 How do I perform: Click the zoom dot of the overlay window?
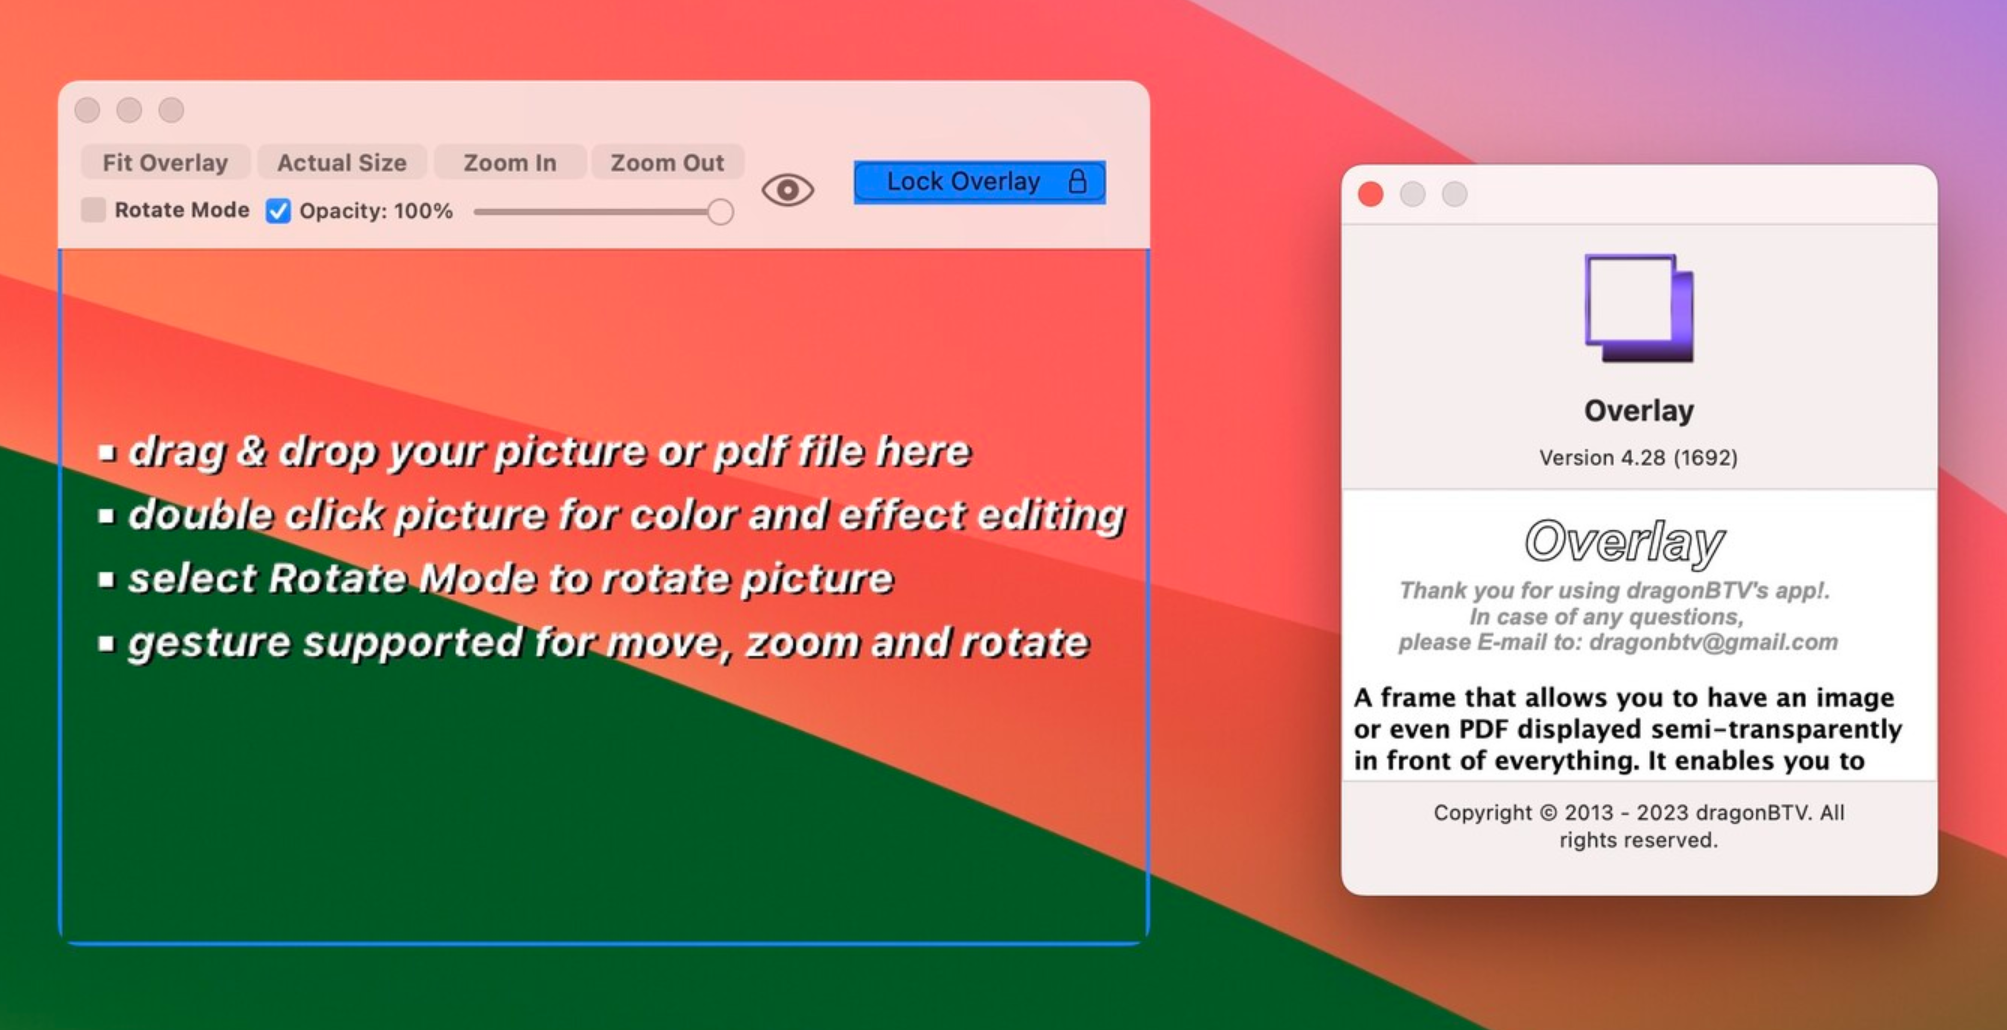pos(171,110)
